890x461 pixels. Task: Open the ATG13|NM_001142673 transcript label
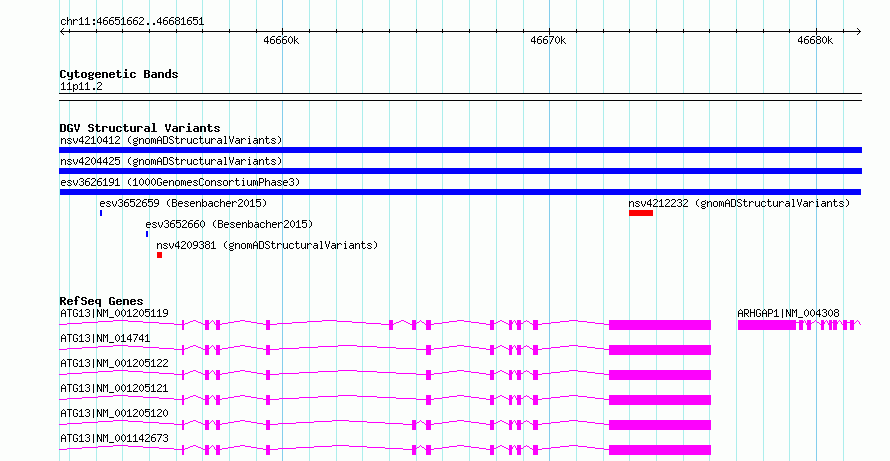(114, 438)
